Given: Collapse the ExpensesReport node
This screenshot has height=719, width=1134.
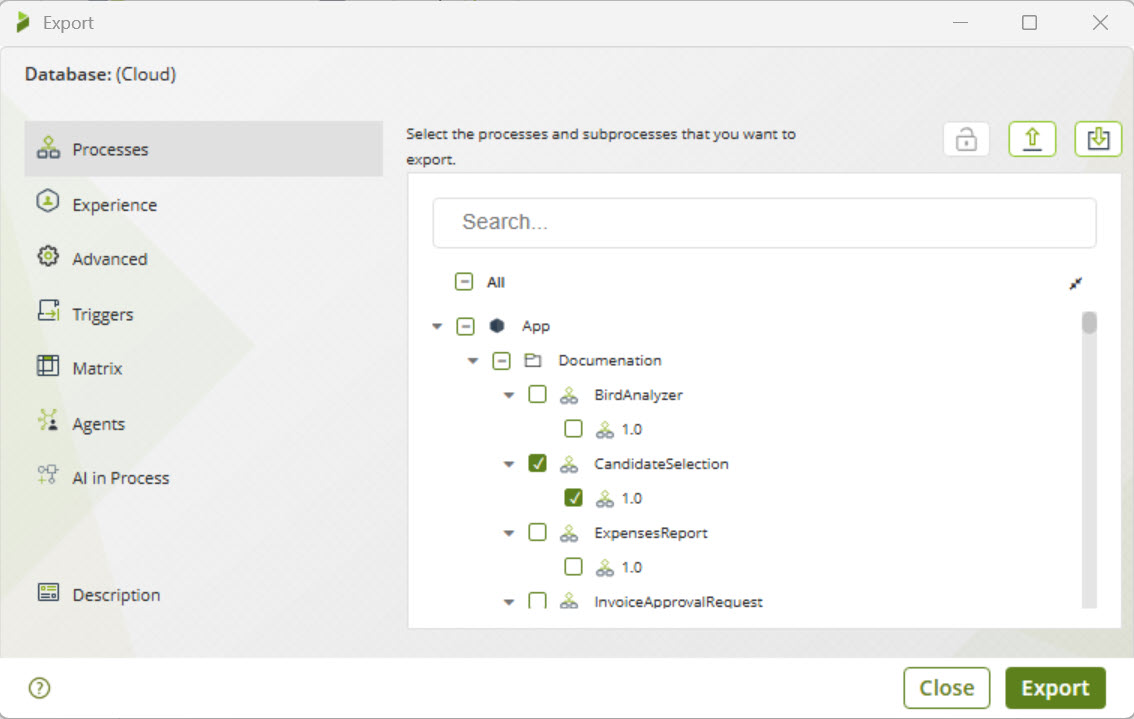Looking at the screenshot, I should (x=509, y=533).
